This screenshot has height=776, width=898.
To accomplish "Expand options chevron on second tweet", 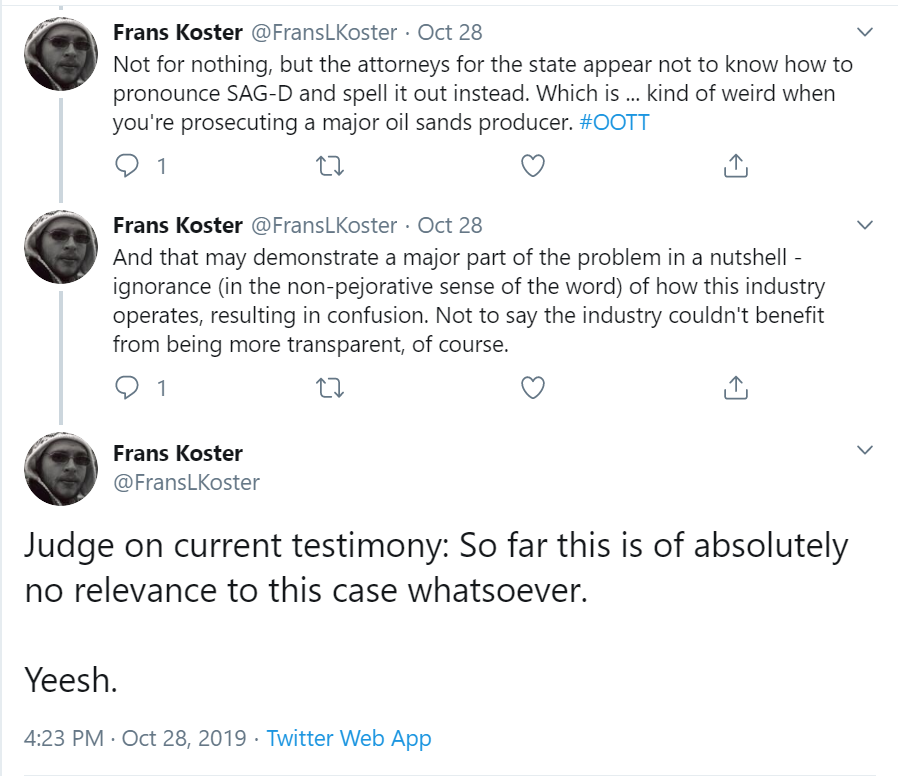I will coord(866,224).
